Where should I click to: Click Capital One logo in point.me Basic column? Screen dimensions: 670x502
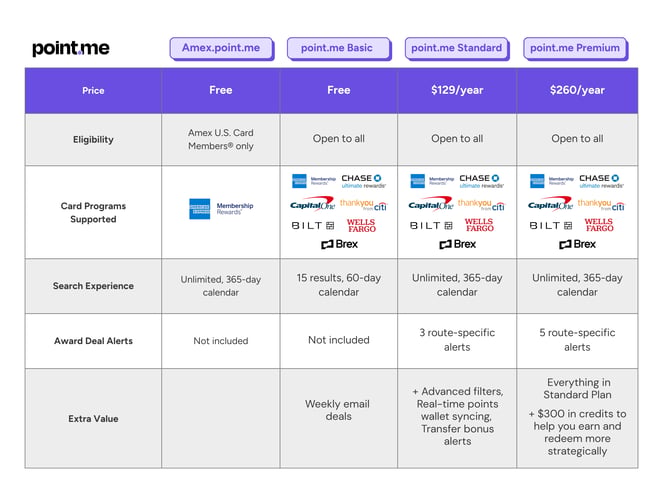(x=312, y=204)
